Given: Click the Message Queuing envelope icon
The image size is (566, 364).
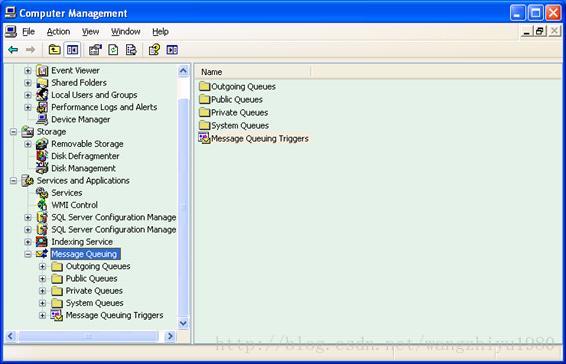Looking at the screenshot, I should [x=42, y=254].
